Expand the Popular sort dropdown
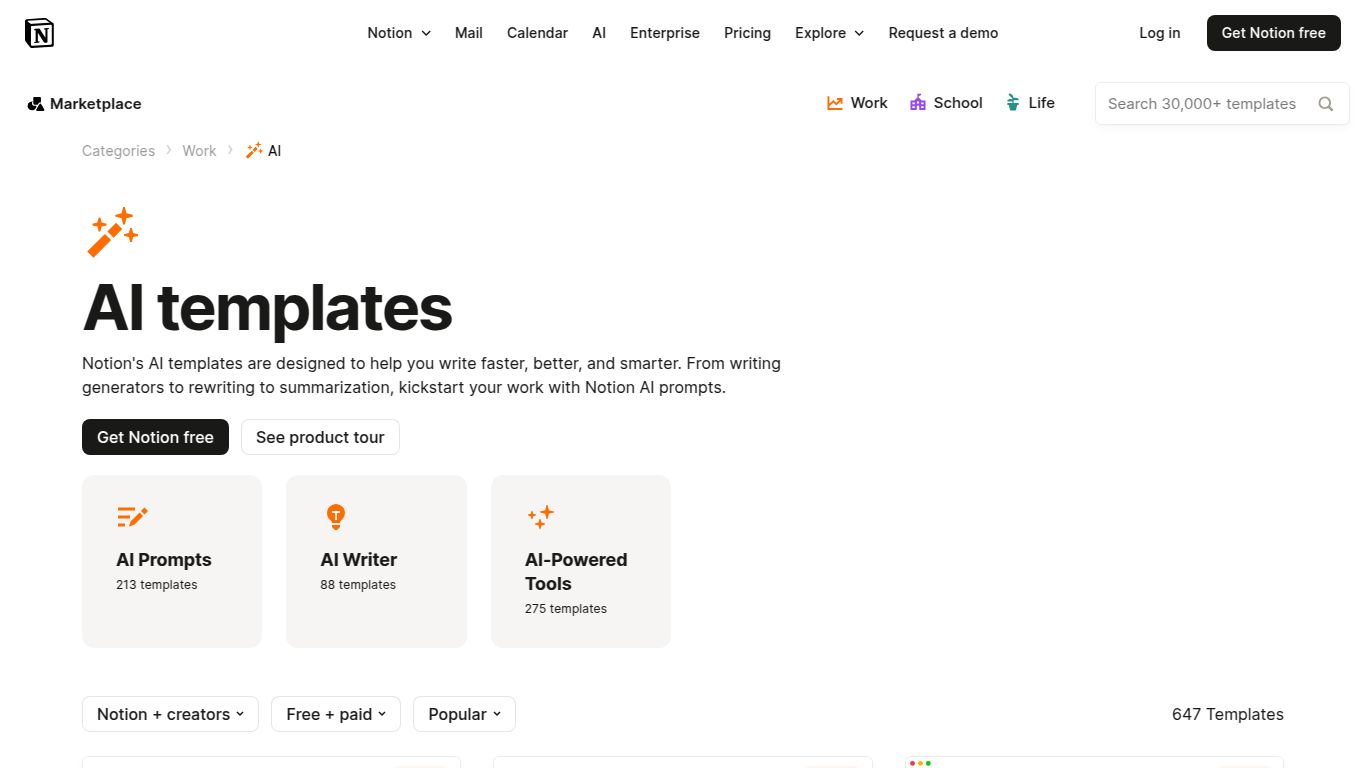 click(x=464, y=714)
